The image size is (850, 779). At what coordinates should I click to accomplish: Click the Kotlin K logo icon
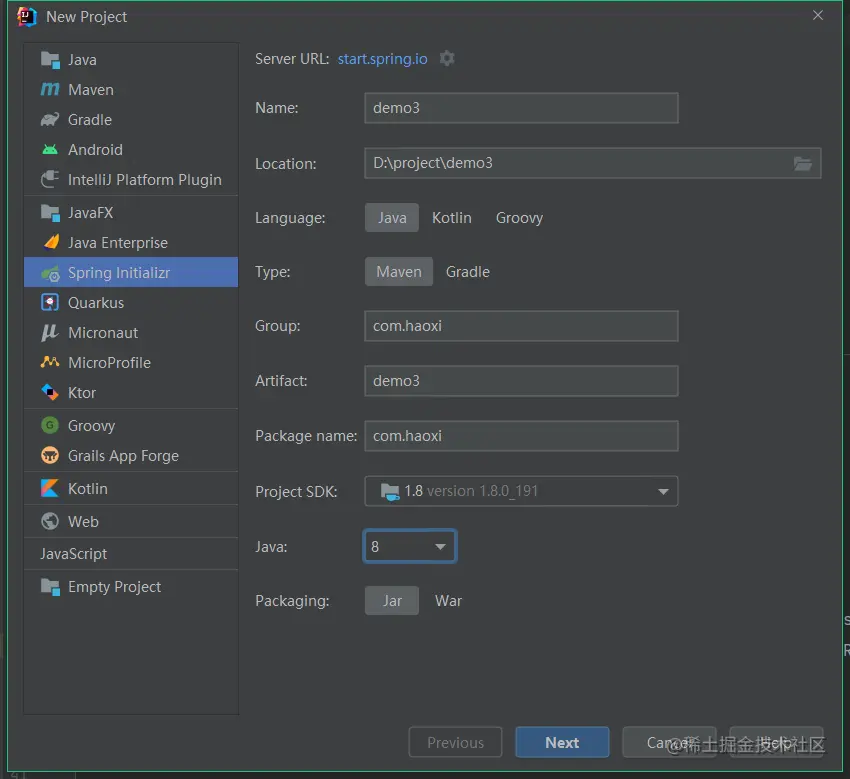[x=50, y=488]
